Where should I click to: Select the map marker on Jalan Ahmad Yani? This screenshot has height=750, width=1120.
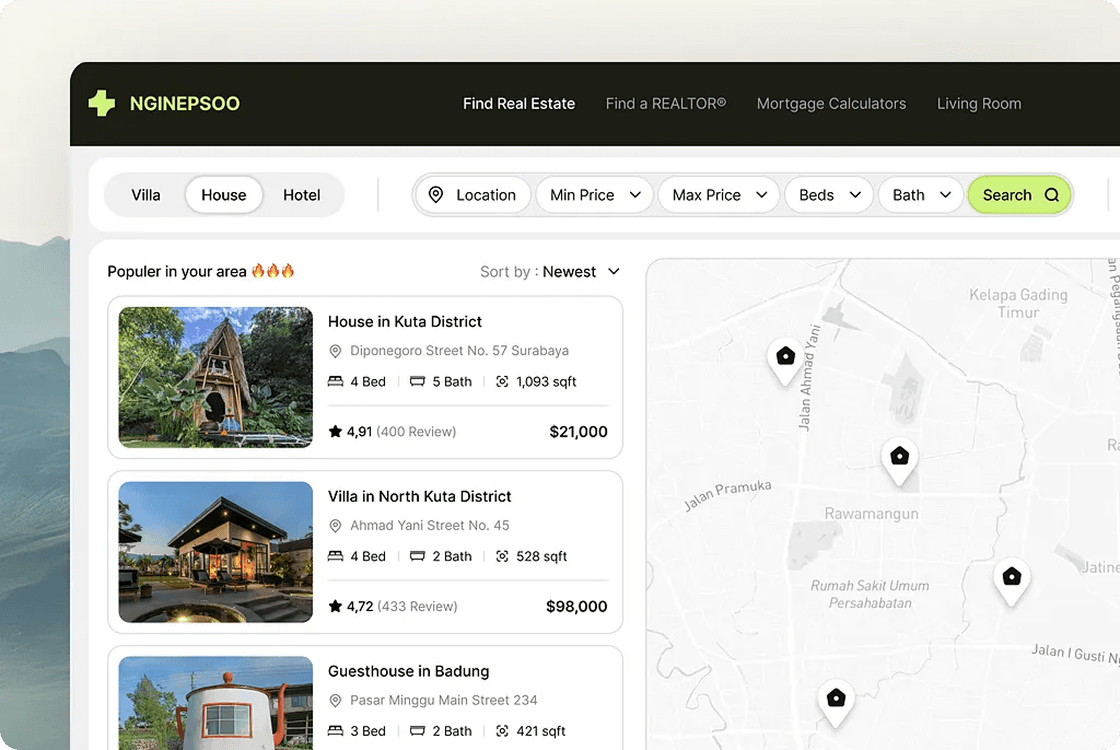[785, 361]
